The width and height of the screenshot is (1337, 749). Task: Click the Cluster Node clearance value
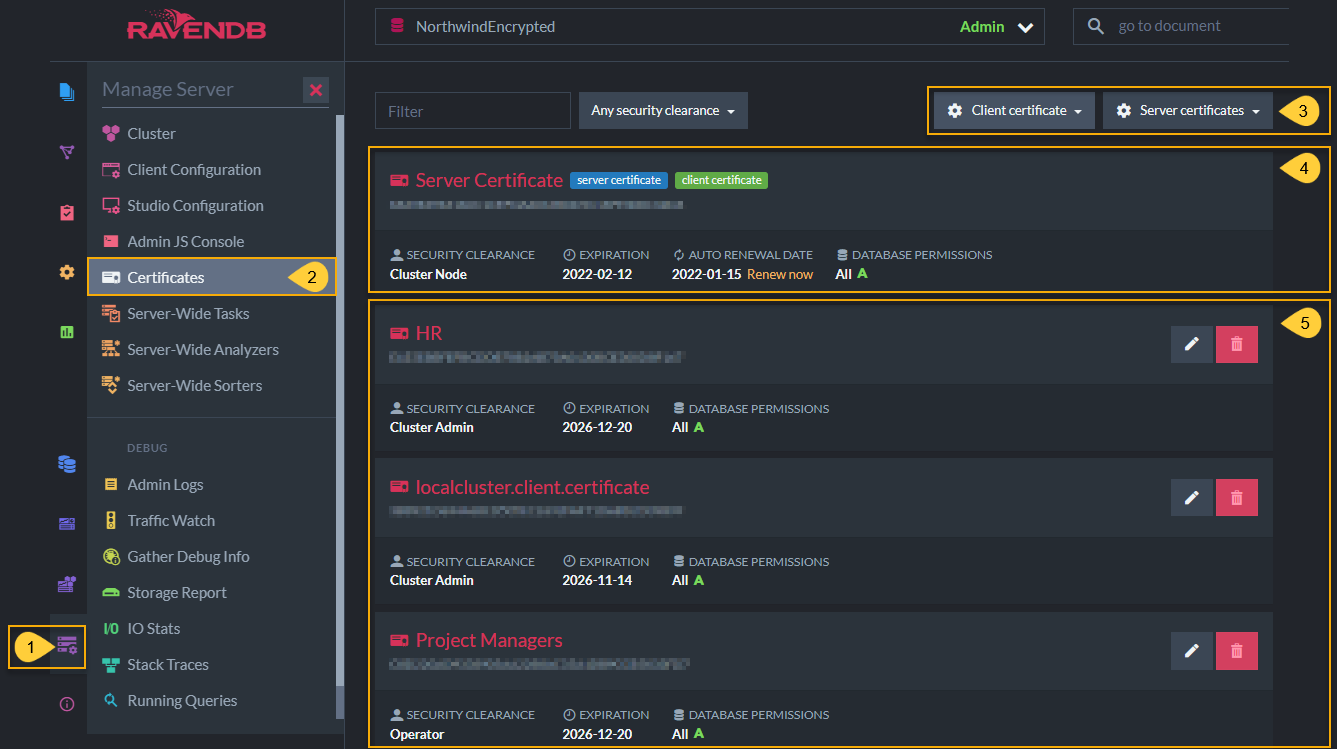pyautogui.click(x=428, y=274)
